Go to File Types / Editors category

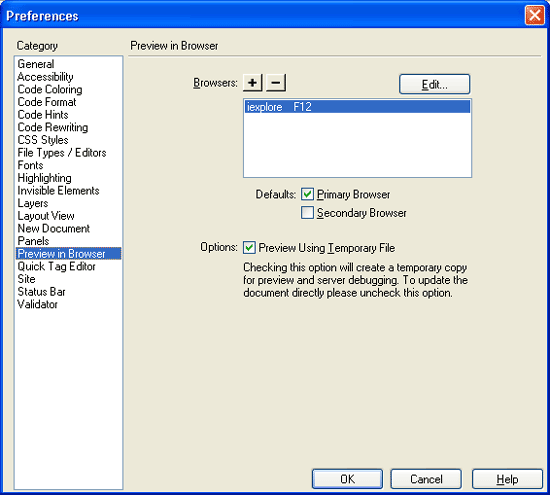(x=62, y=153)
